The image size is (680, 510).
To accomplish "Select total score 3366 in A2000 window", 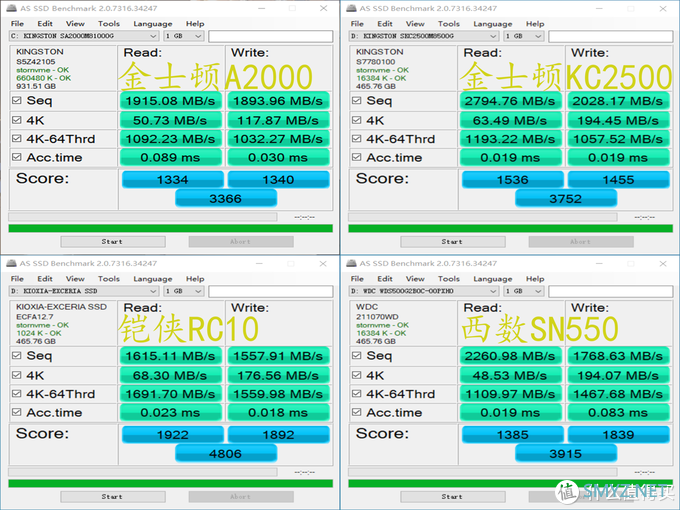I will click(226, 199).
